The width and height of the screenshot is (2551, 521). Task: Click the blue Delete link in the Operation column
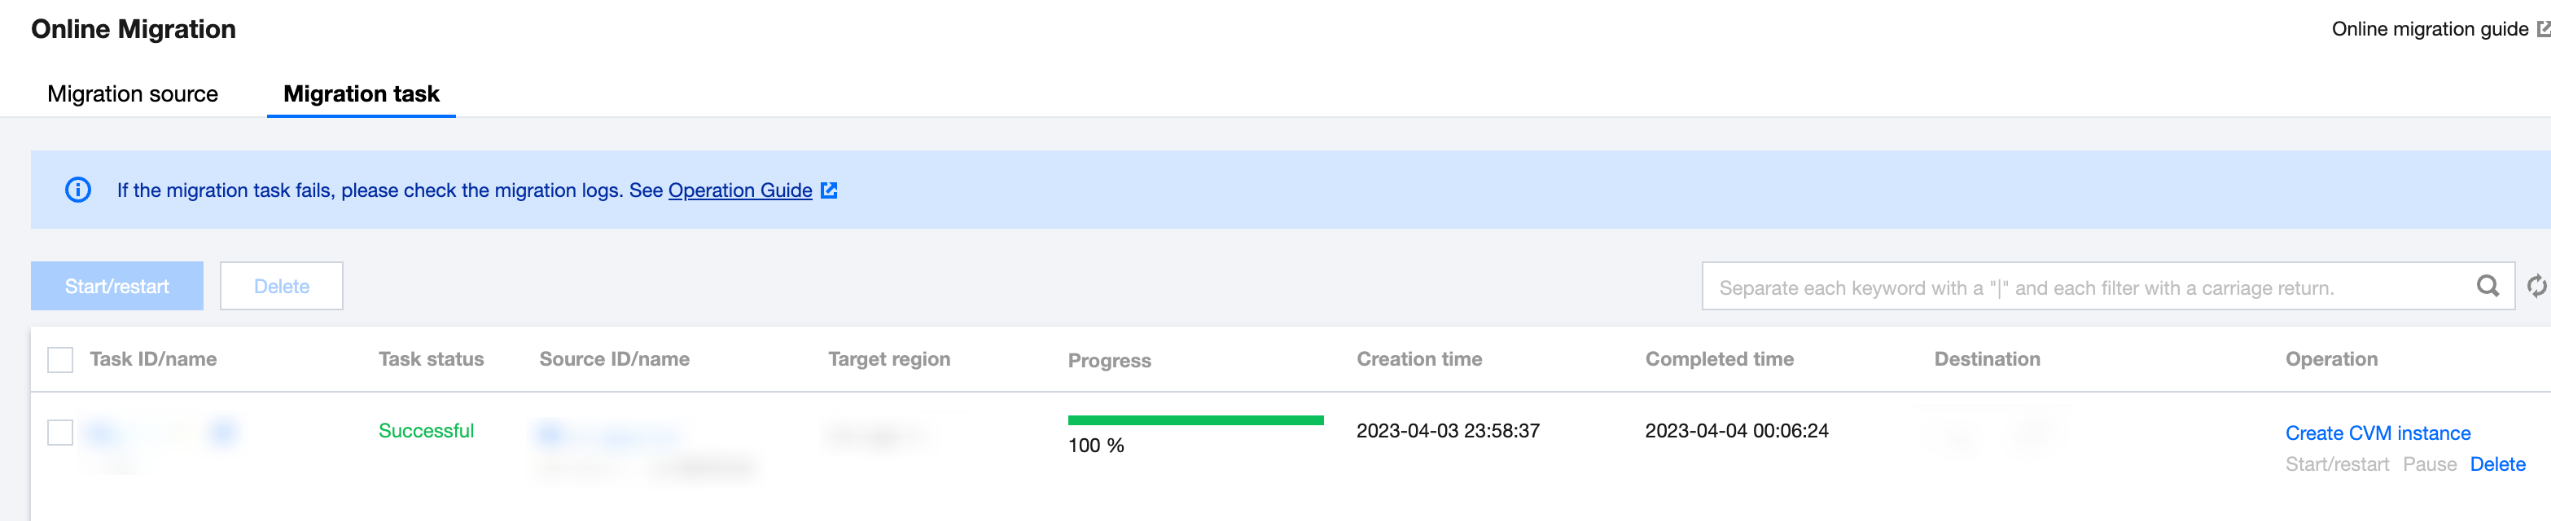pos(2497,464)
